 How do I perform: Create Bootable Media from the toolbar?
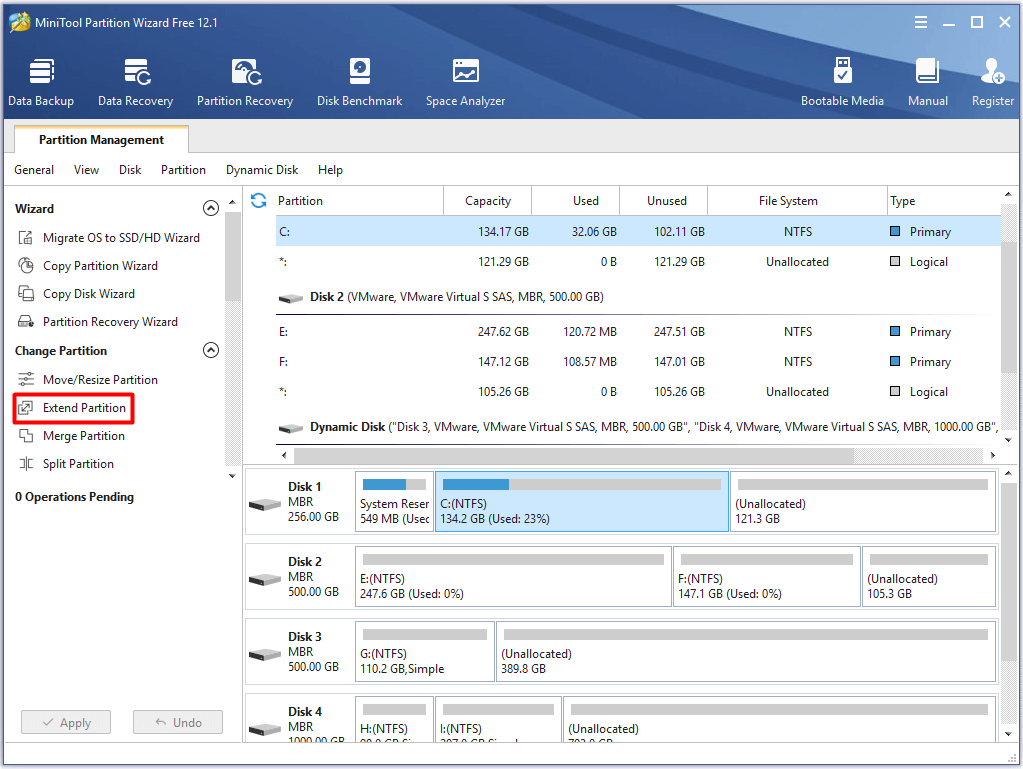tap(842, 83)
